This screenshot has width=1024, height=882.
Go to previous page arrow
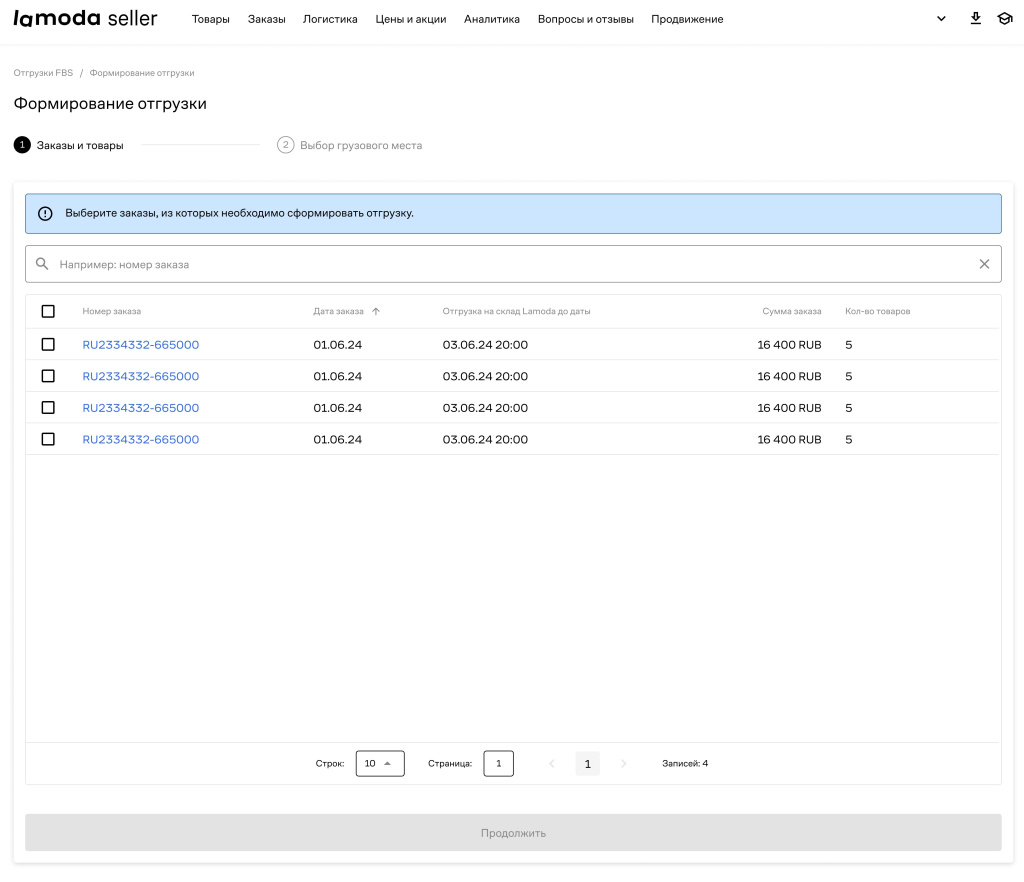[551, 764]
